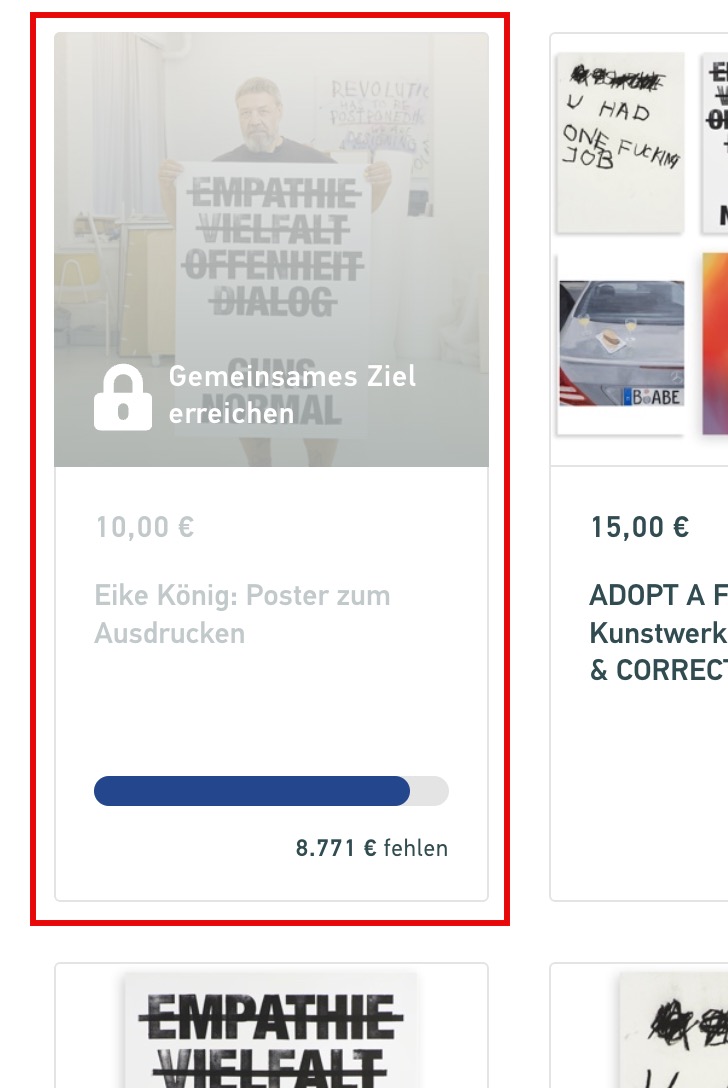This screenshot has height=1088, width=728.
Task: Open 'Eike König: Poster zum Ausdrucken' title
Action: (242, 614)
